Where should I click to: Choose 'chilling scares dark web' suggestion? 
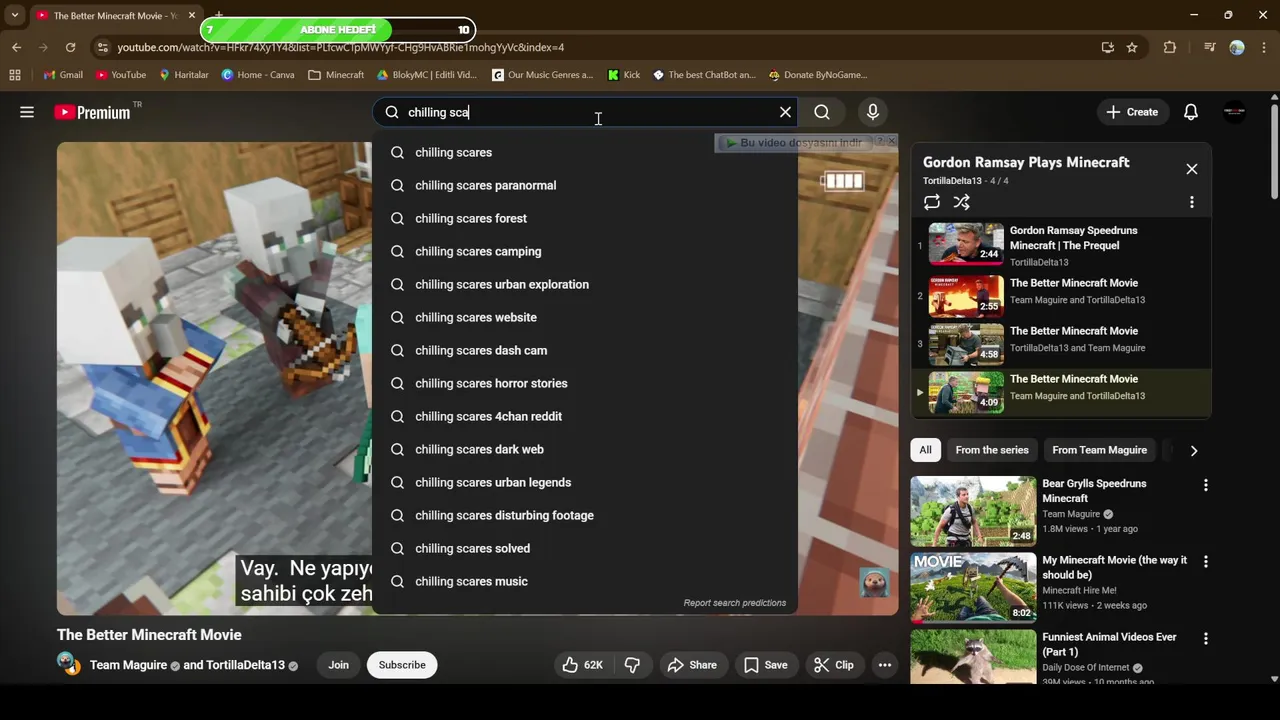pos(585,449)
